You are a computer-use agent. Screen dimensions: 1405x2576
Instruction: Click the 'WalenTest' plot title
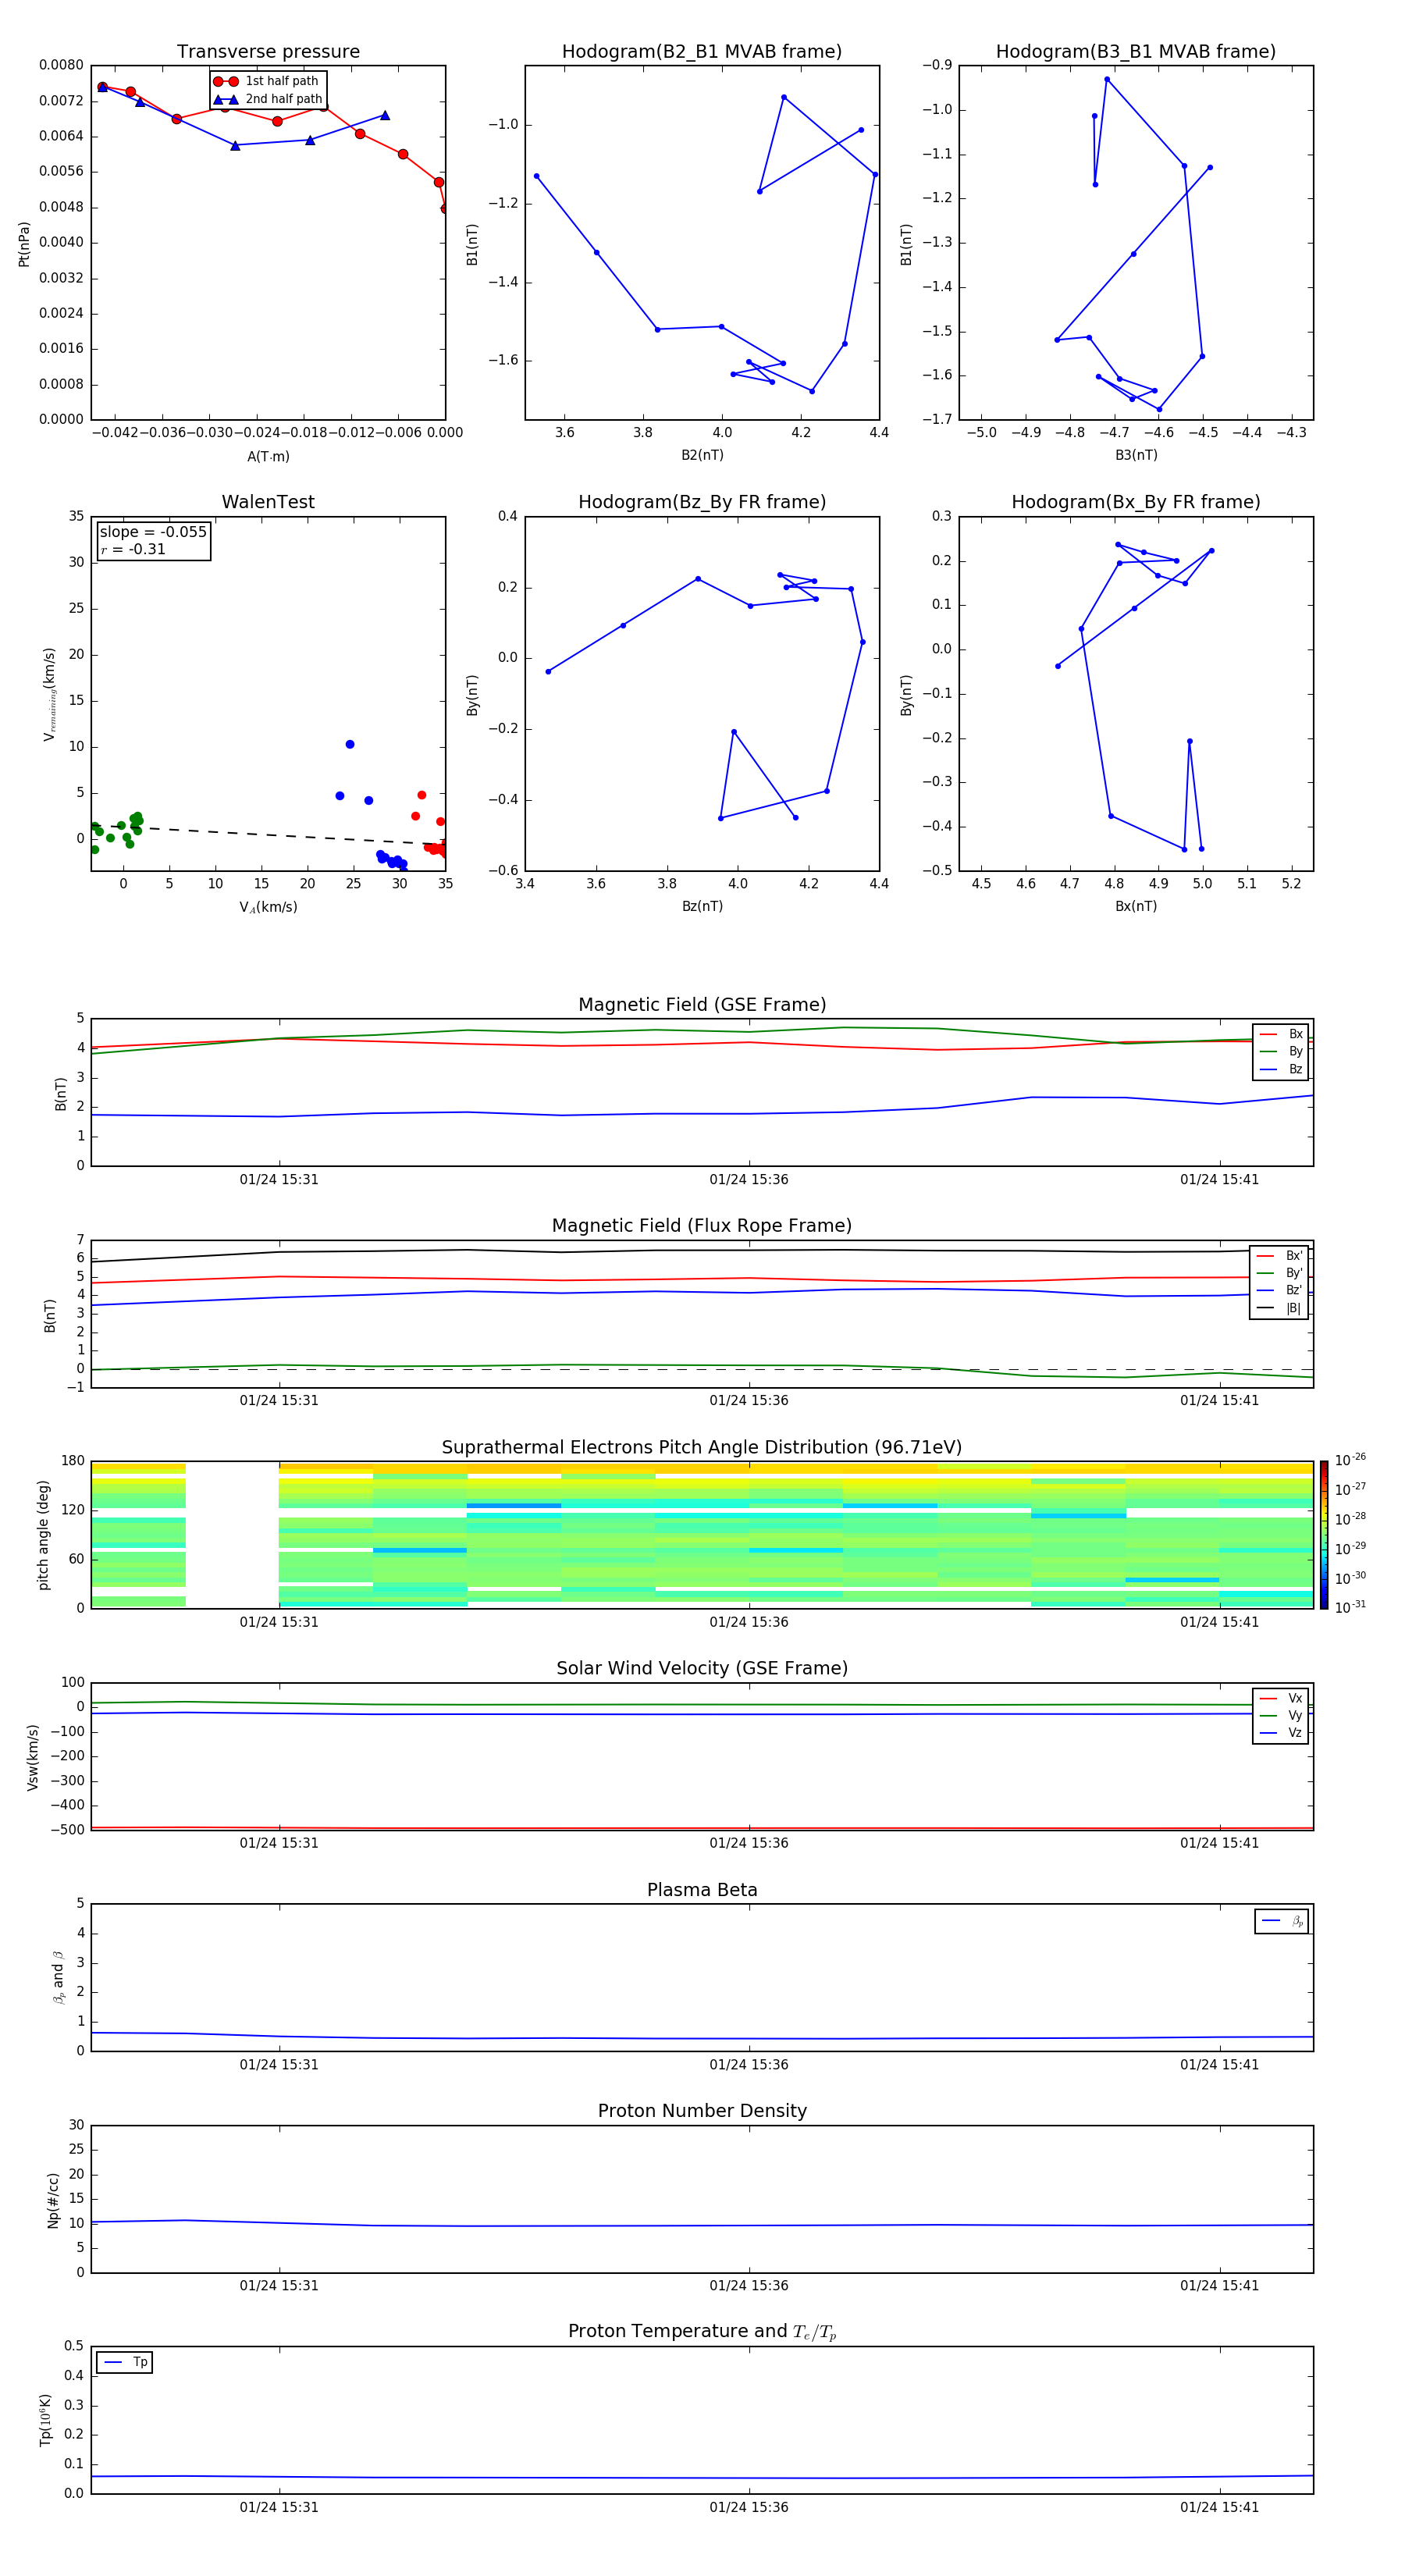268,502
